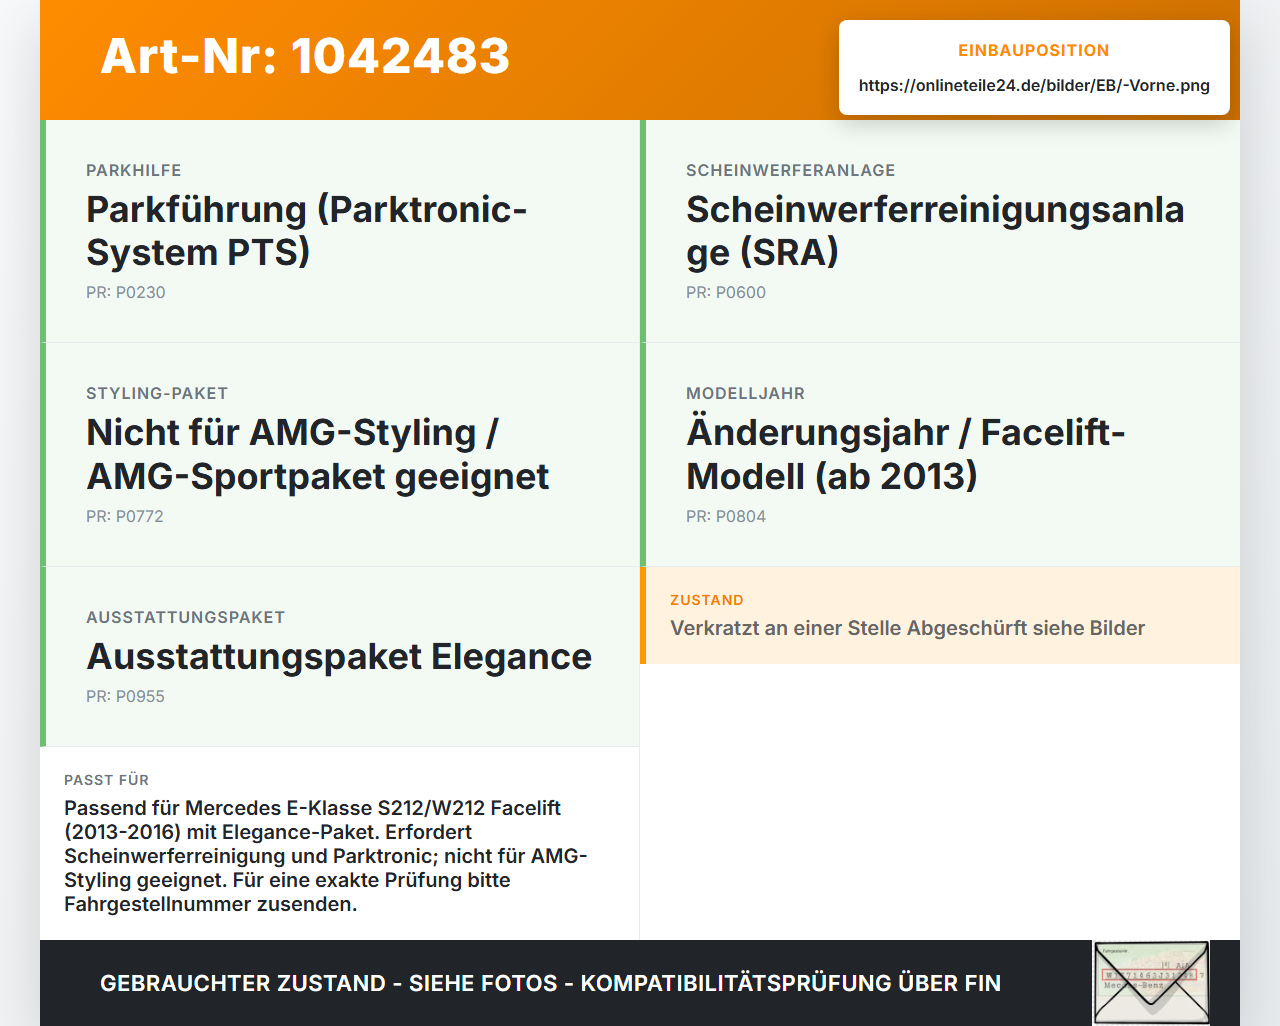
Task: Click the PARKHILFE category label
Action: pyautogui.click(x=134, y=171)
